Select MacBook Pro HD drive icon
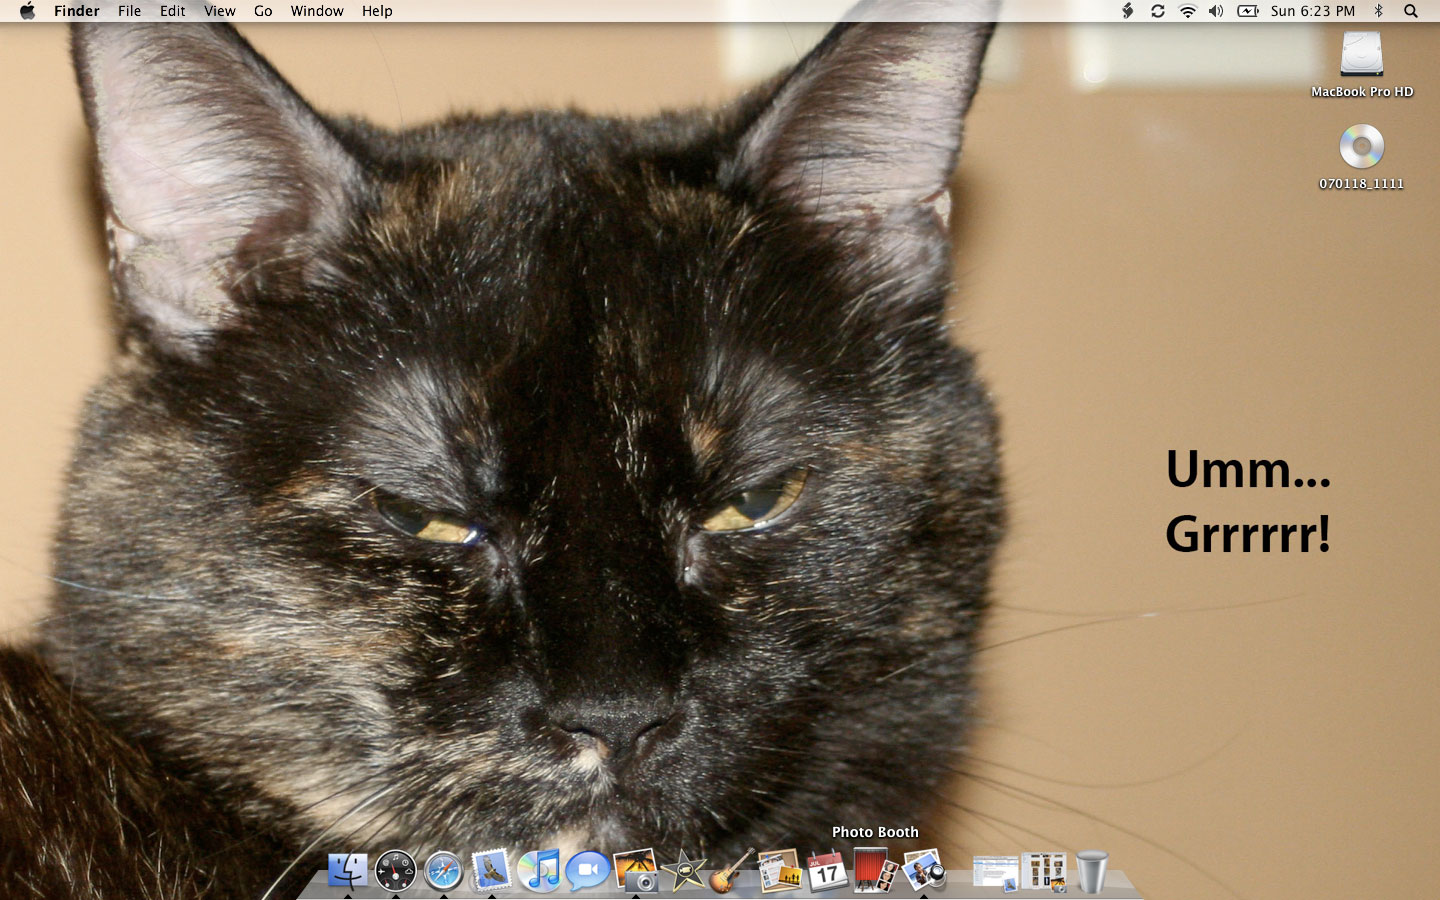The image size is (1440, 900). point(1362,54)
